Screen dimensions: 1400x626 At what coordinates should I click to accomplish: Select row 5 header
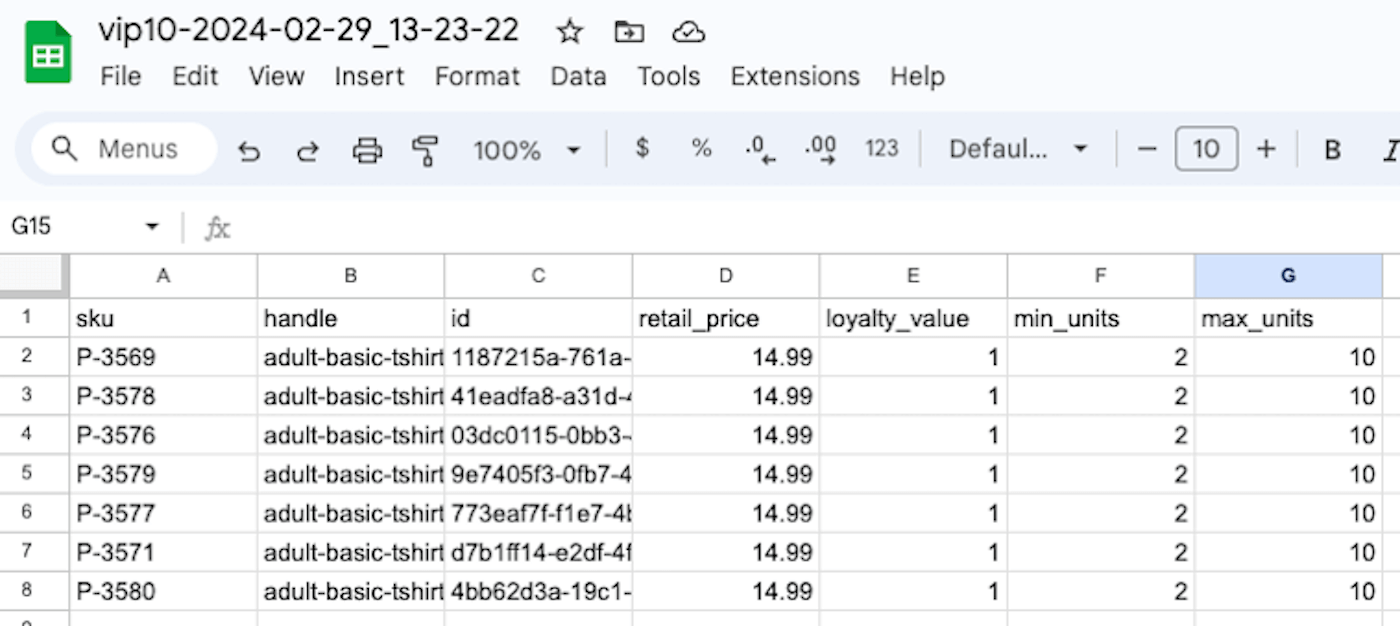[34, 474]
